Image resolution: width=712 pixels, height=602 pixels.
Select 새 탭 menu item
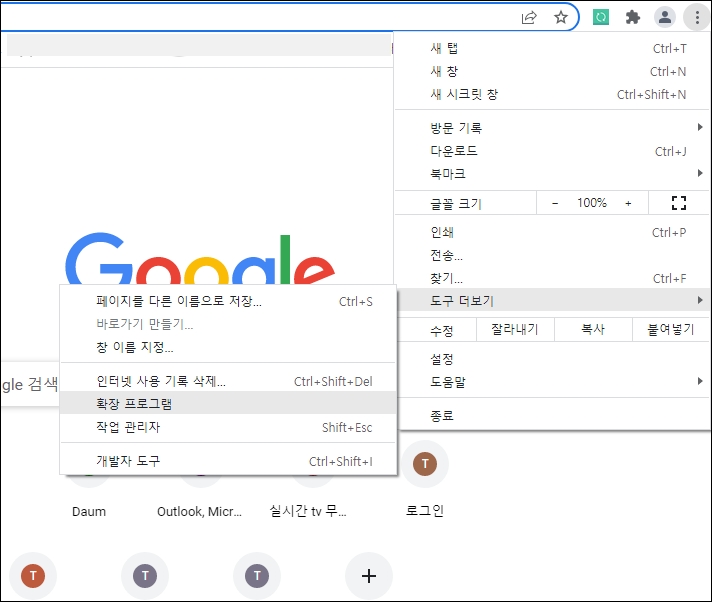[x=552, y=49]
